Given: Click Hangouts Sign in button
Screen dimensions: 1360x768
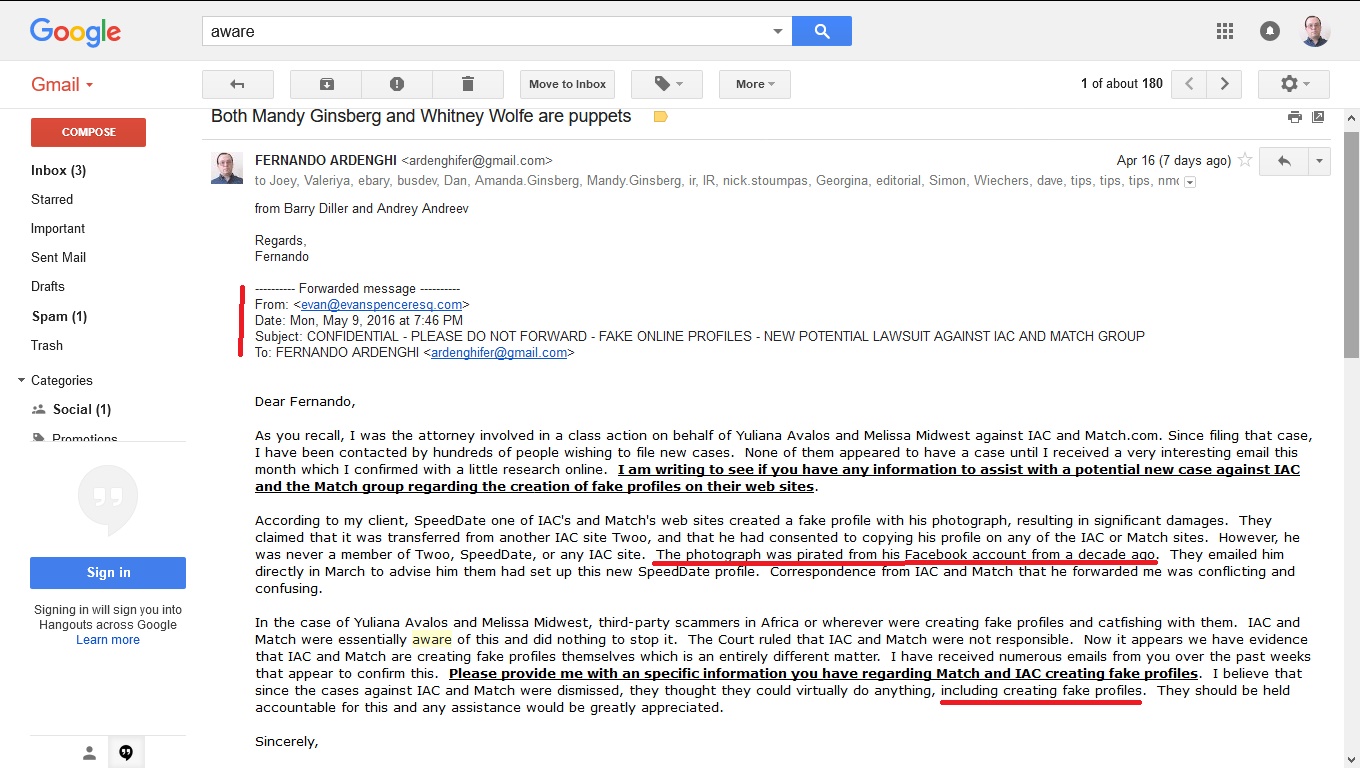Looking at the screenshot, I should (x=108, y=572).
